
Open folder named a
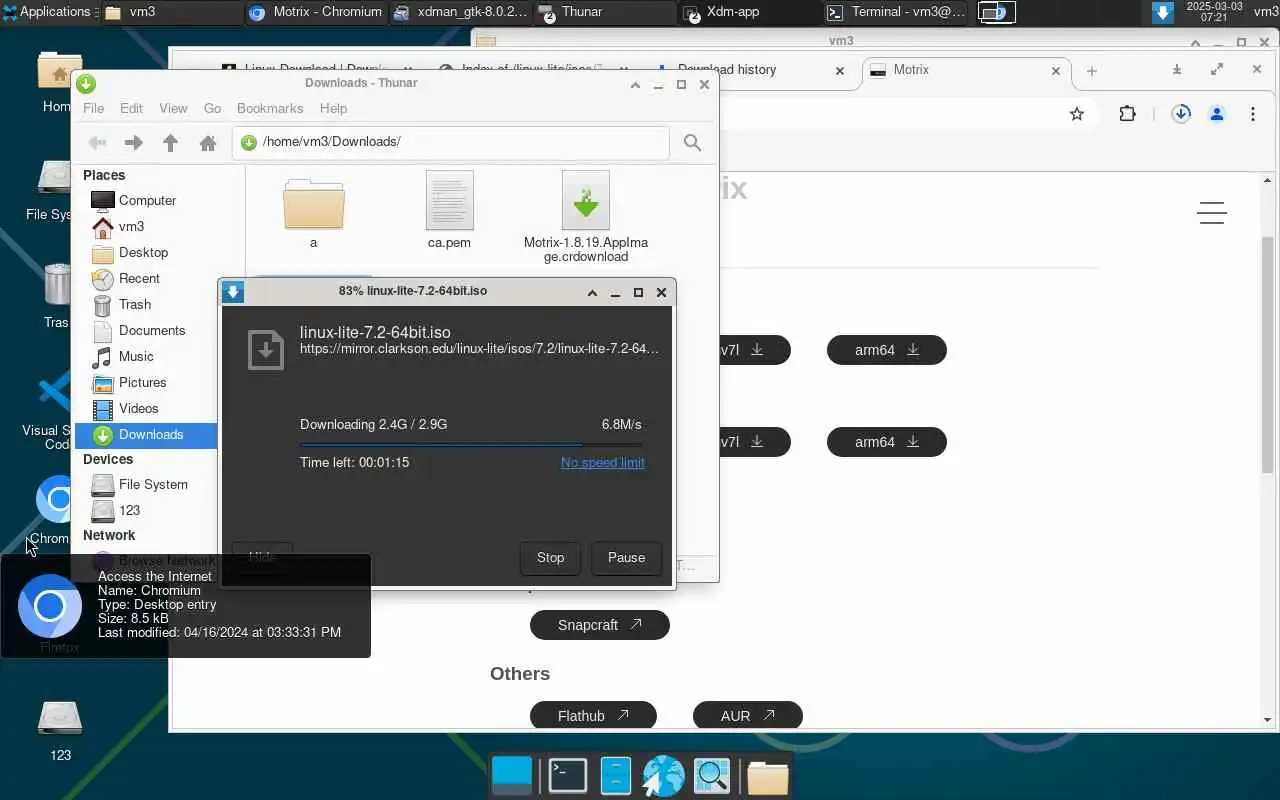coord(313,213)
